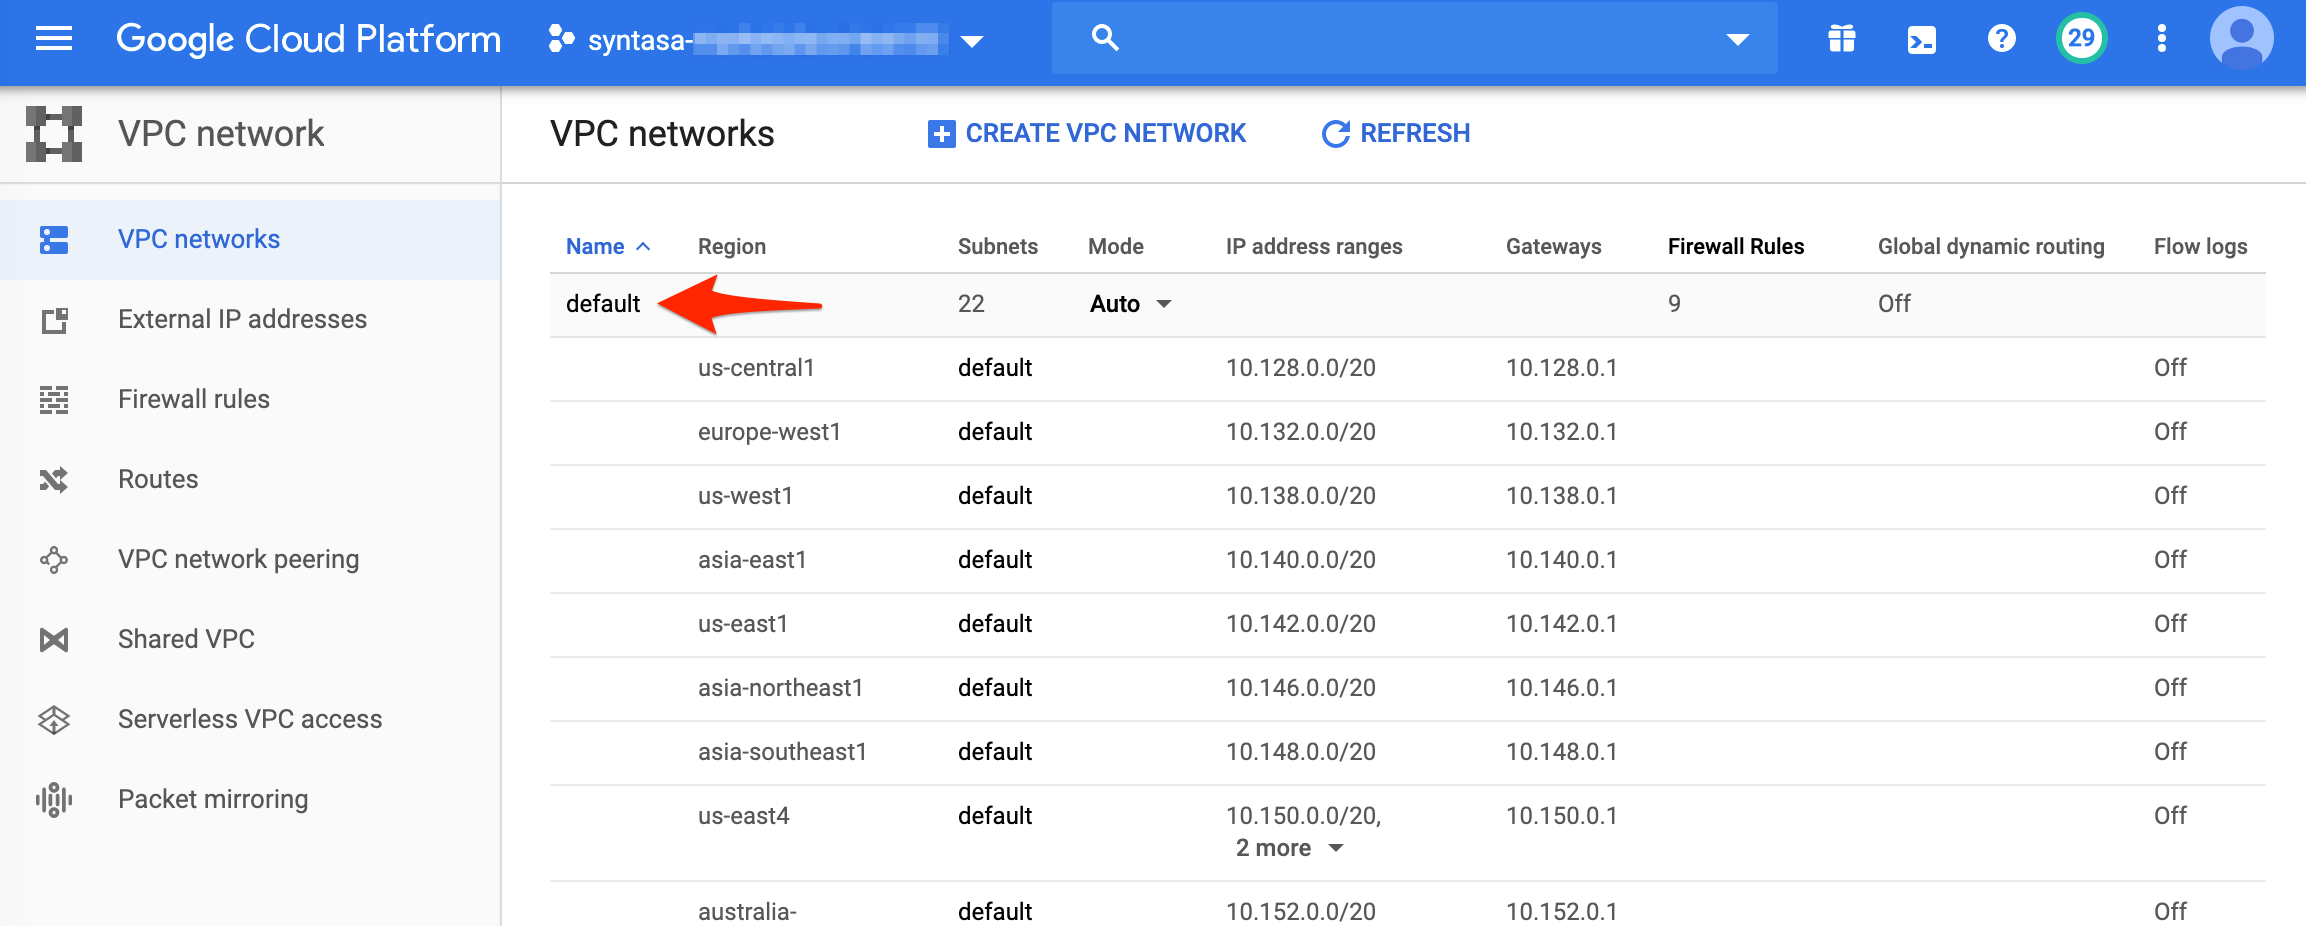The height and width of the screenshot is (926, 2306).
Task: Sort table by Name column
Action: click(x=595, y=247)
